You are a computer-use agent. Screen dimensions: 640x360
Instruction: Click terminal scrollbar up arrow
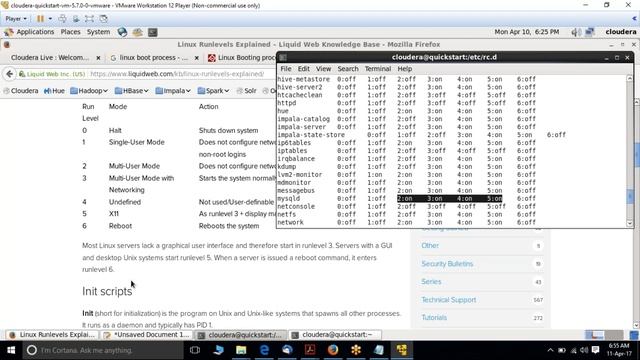[x=629, y=78]
